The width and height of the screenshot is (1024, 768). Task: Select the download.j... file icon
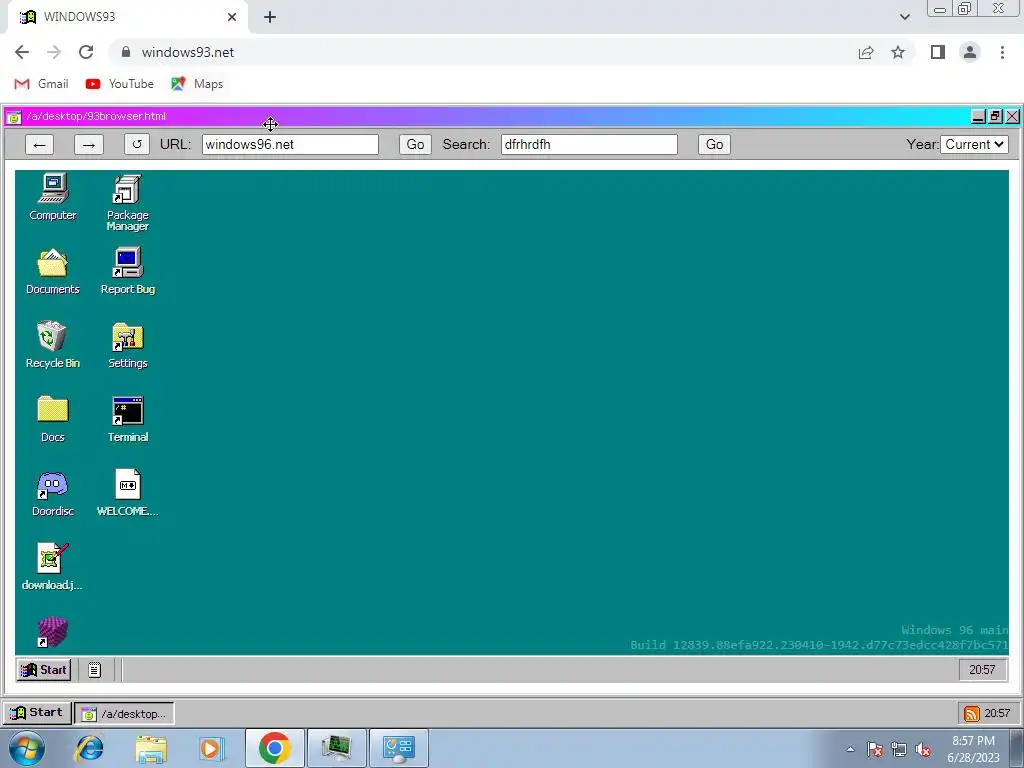pos(52,567)
